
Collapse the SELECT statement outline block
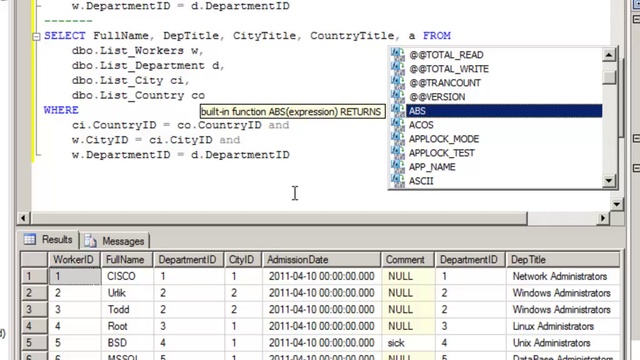[x=36, y=37]
